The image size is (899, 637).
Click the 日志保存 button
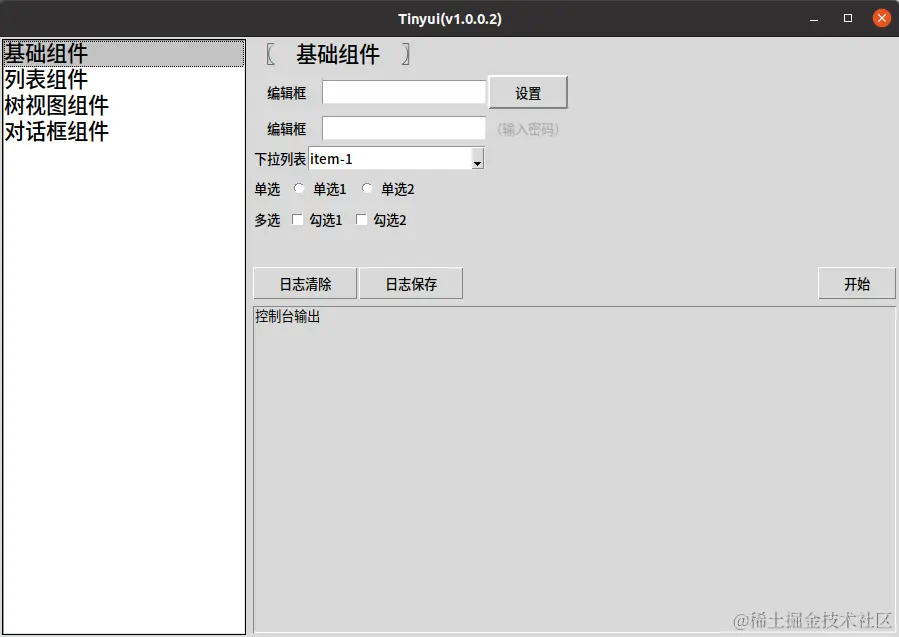pos(411,284)
